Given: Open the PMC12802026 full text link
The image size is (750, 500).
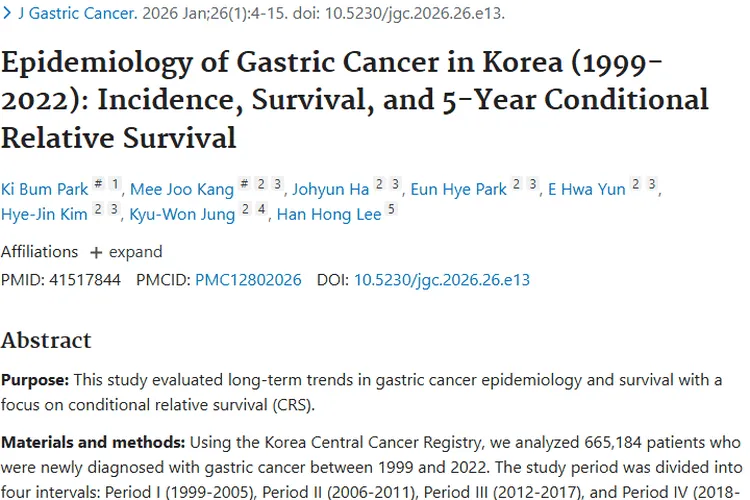Looking at the screenshot, I should point(248,280).
